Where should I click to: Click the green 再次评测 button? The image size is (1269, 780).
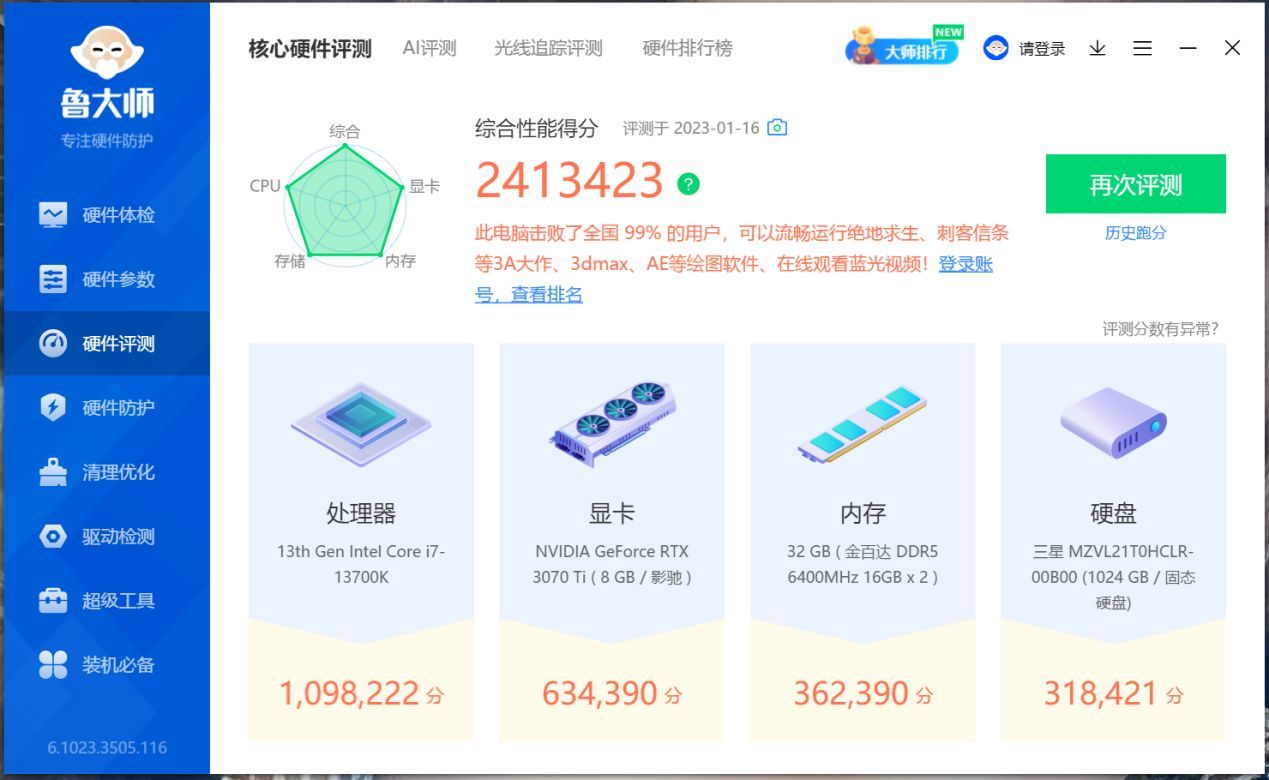click(x=1136, y=184)
